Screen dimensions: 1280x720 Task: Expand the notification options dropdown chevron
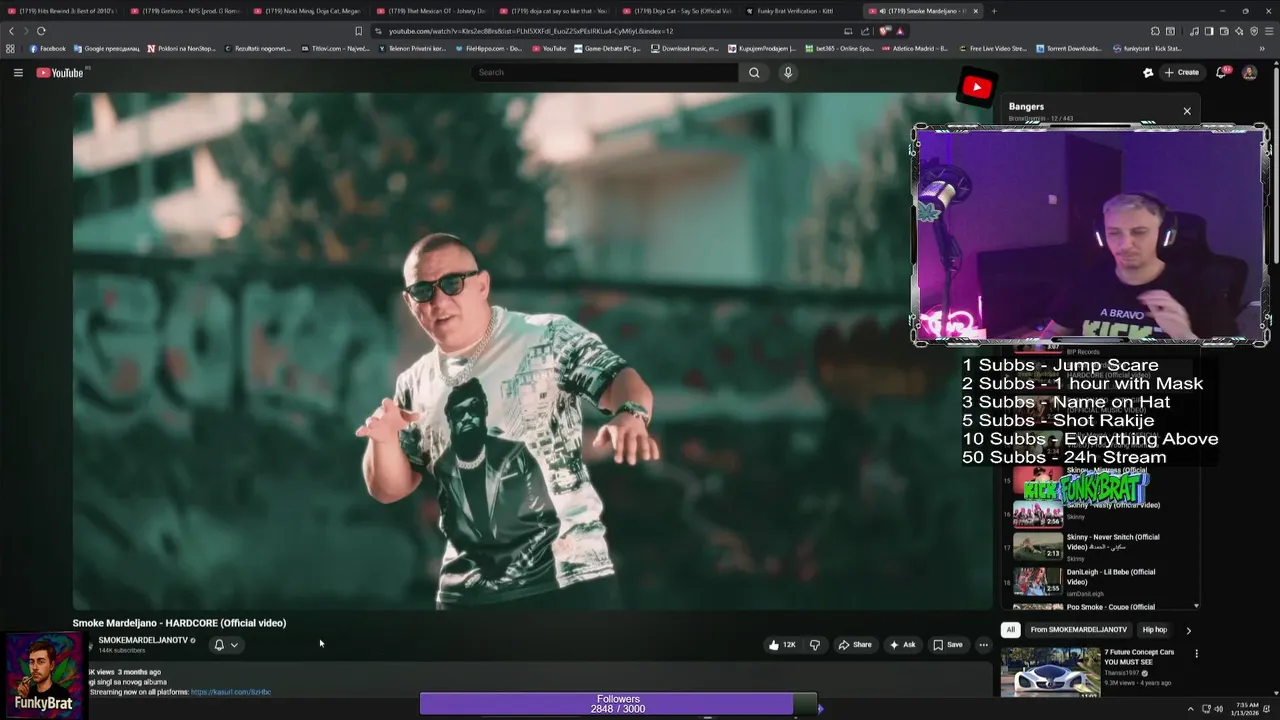pos(234,645)
